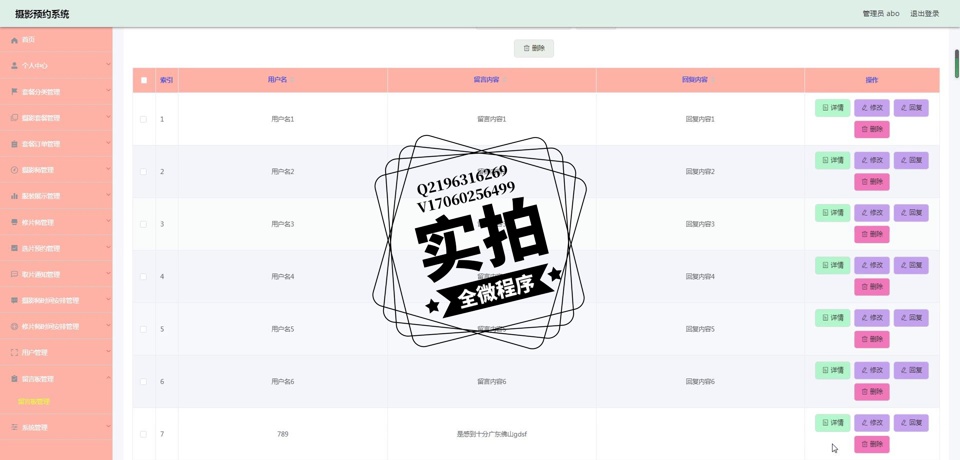The width and height of the screenshot is (960, 460).
Task: Click the 回复 icon in row 3
Action: (x=904, y=213)
